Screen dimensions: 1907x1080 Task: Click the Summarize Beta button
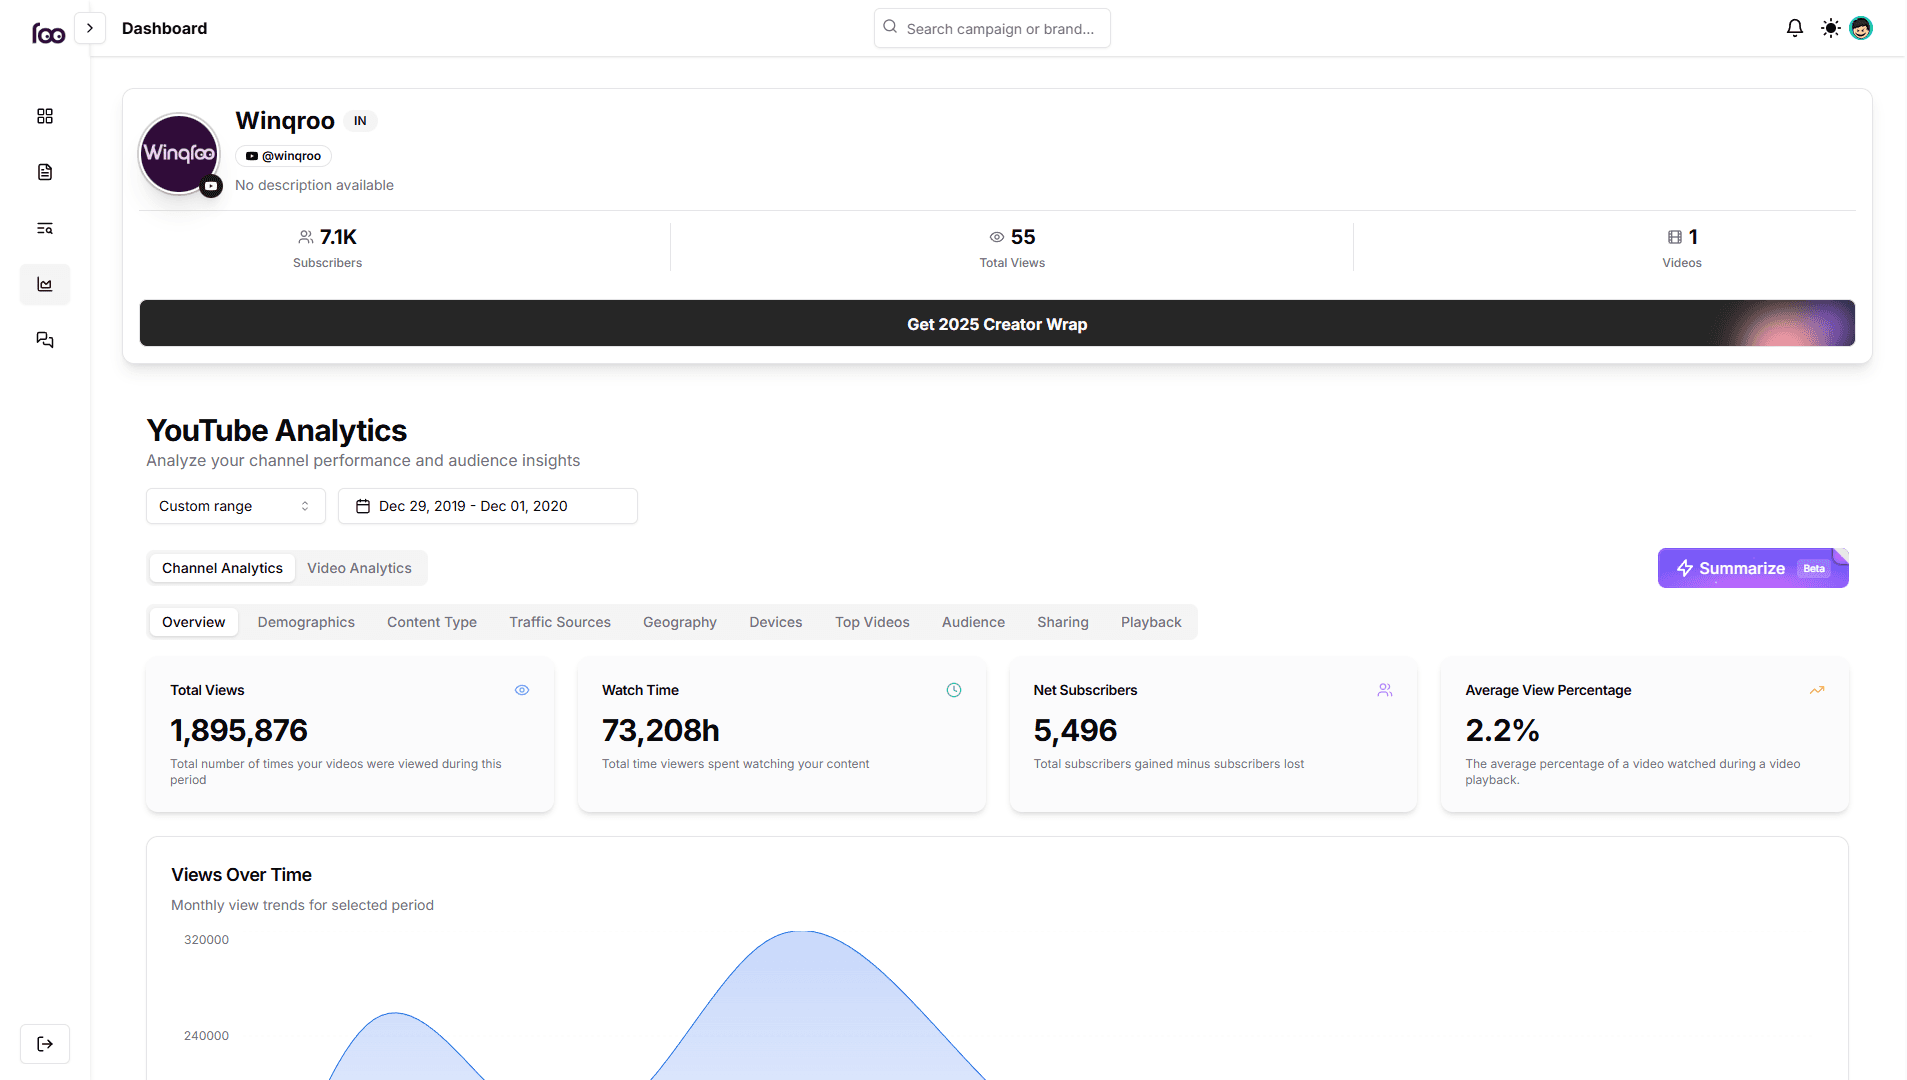point(1740,568)
